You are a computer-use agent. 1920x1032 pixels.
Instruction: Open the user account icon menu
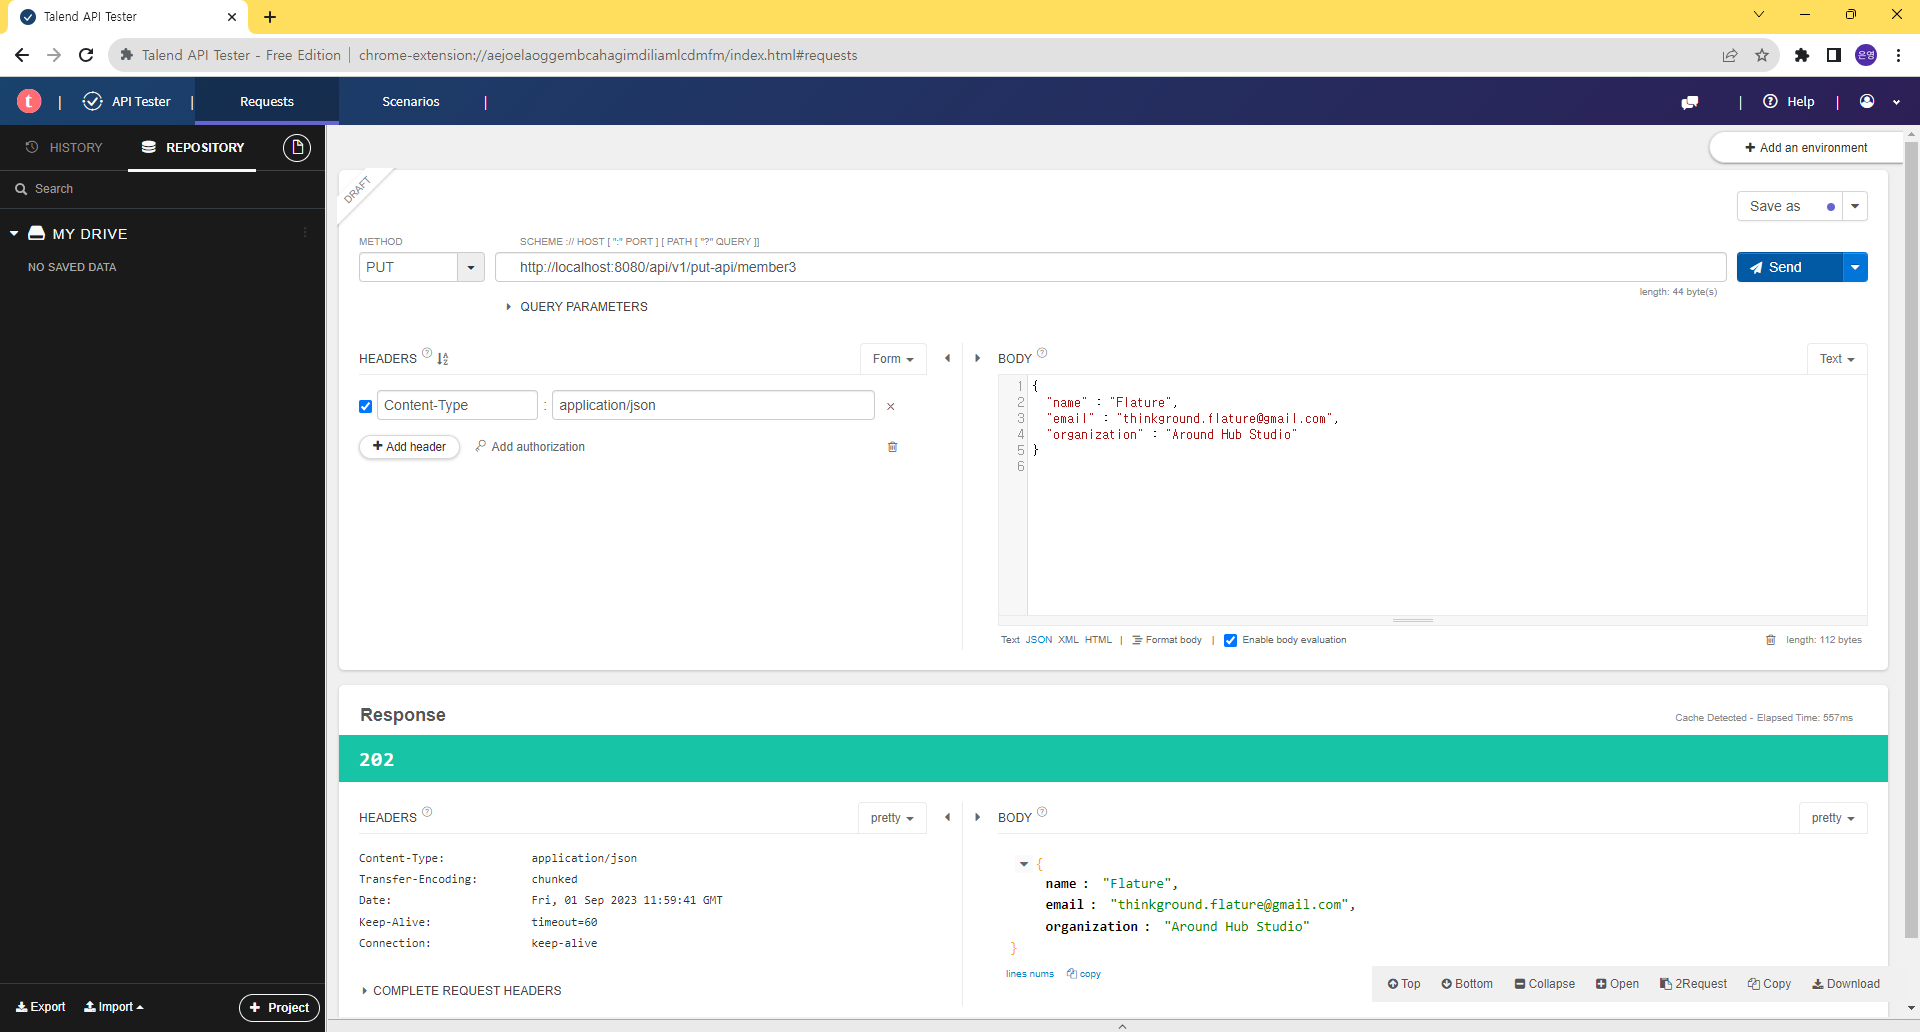[x=1867, y=101]
